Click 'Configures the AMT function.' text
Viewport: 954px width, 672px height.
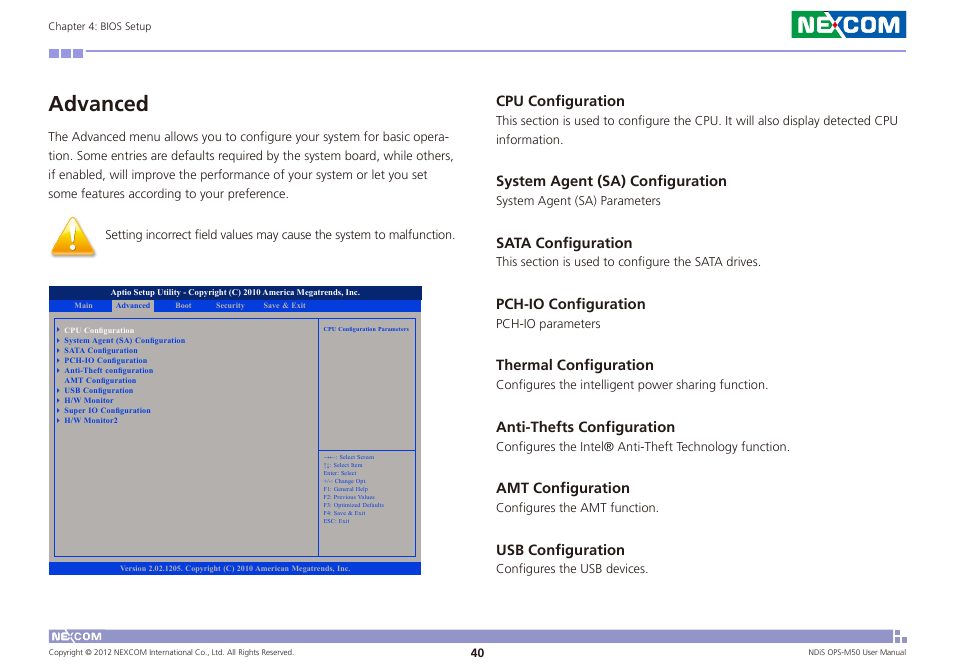[x=577, y=508]
